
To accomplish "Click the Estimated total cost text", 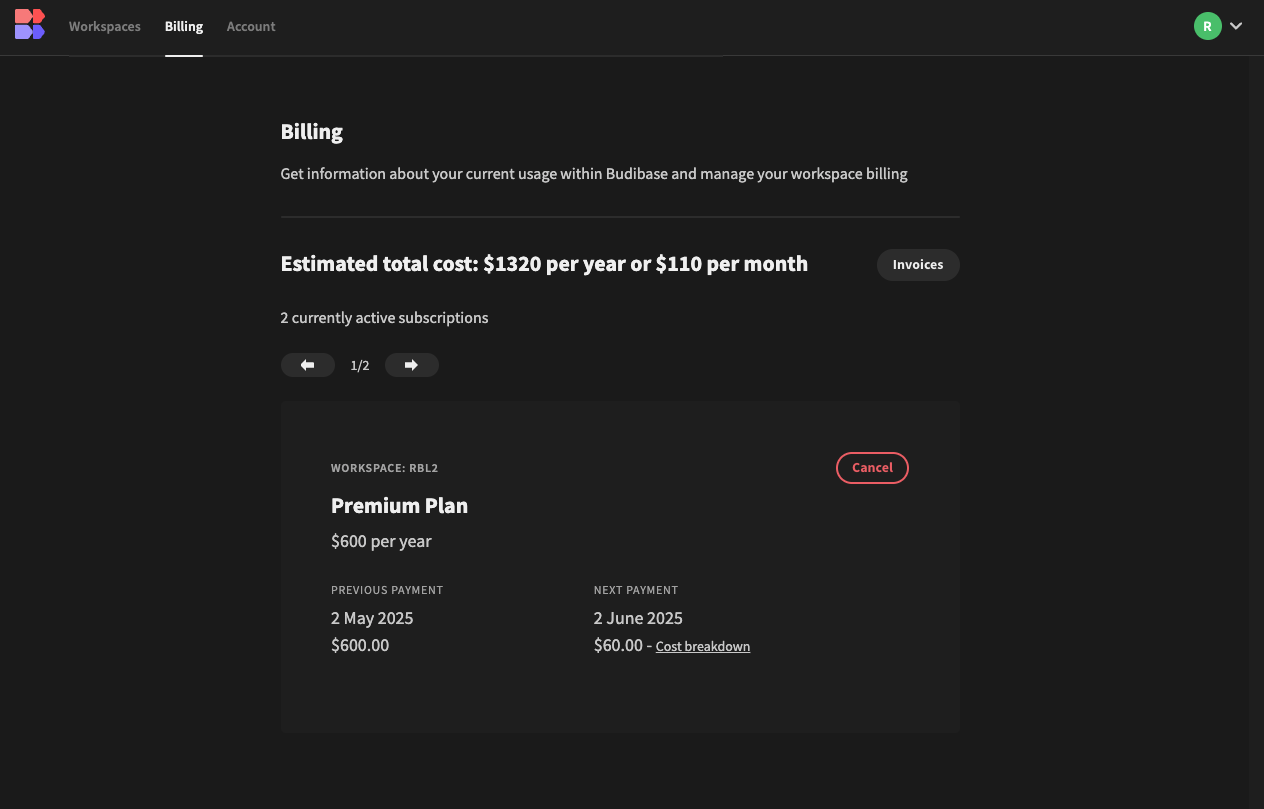I will [x=544, y=264].
